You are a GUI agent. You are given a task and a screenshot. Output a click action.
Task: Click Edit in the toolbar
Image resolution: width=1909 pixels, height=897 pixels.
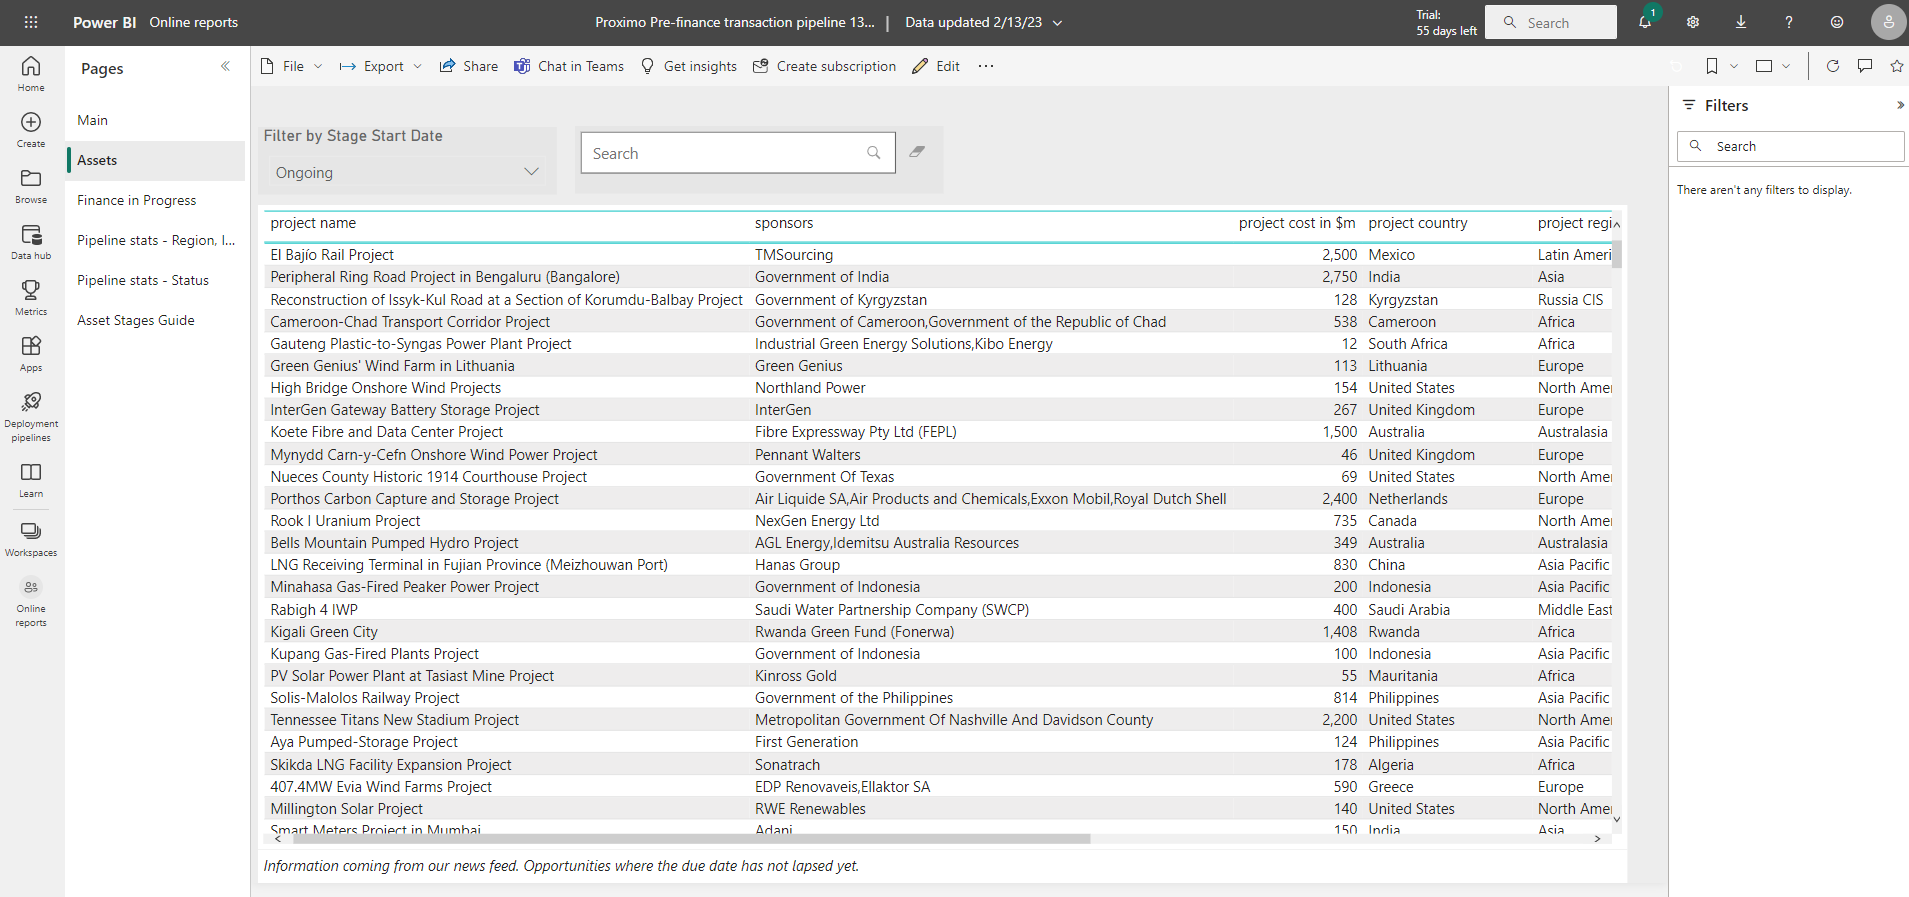(936, 66)
